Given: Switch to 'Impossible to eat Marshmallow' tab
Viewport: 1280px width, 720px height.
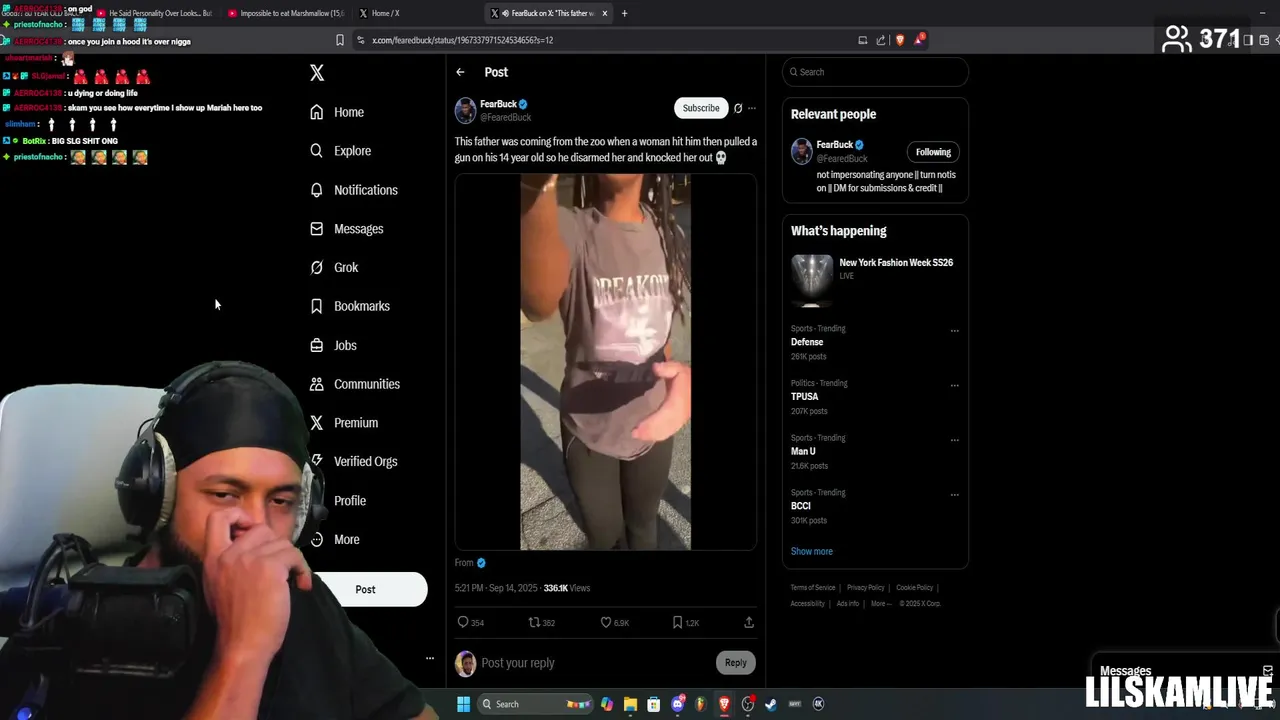Looking at the screenshot, I should 285,14.
